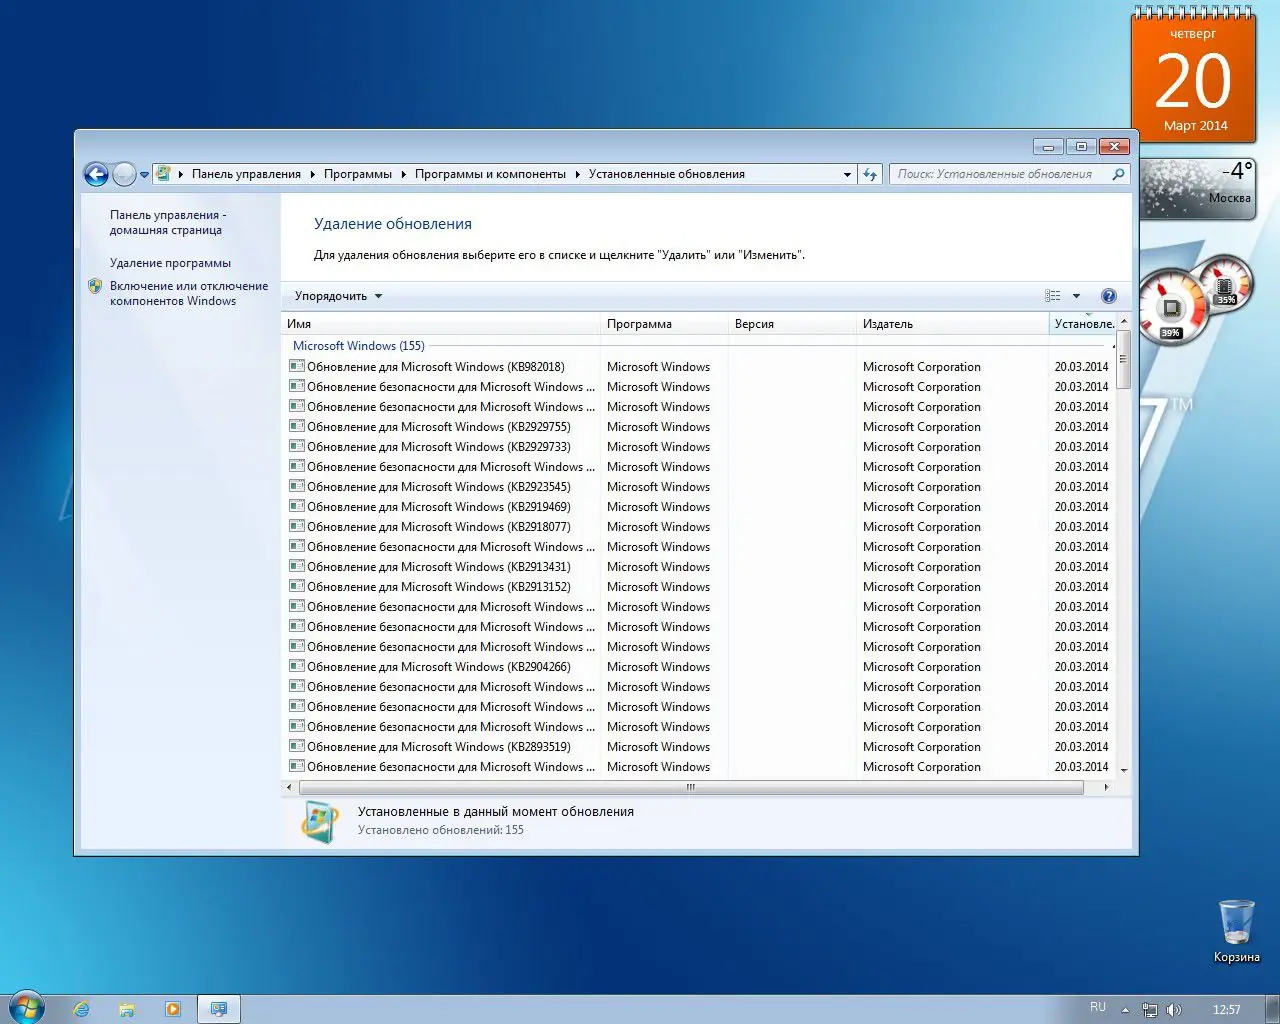1280x1024 pixels.
Task: Change view using the view icon button
Action: click(1053, 296)
